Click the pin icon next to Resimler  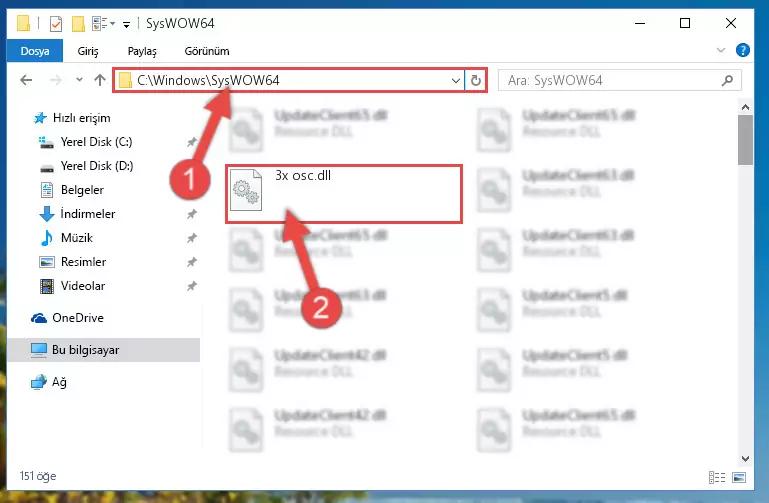click(x=191, y=262)
